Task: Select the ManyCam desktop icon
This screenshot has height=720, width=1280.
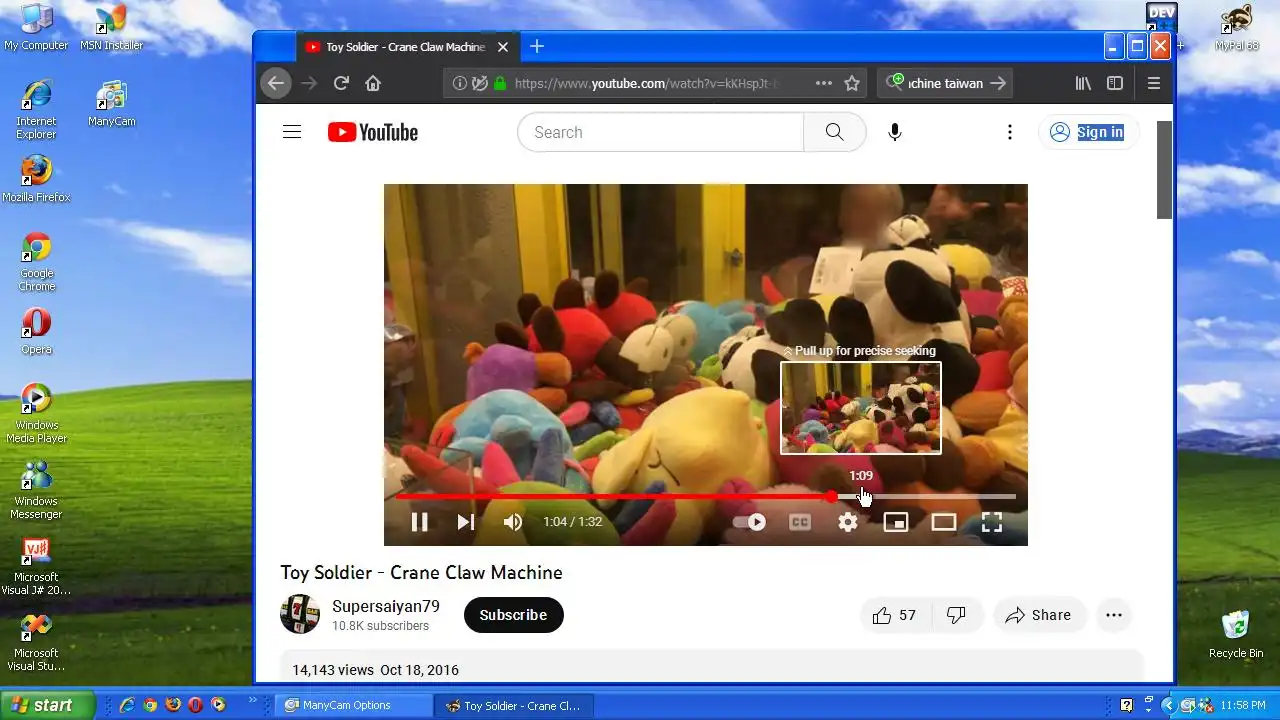Action: 111,103
